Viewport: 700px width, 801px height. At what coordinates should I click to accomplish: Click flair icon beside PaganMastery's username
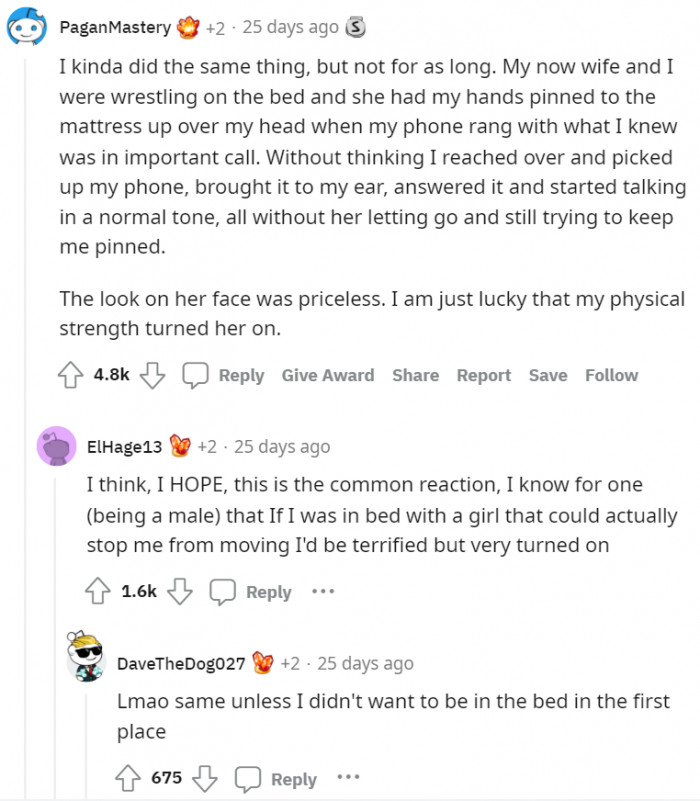click(188, 28)
